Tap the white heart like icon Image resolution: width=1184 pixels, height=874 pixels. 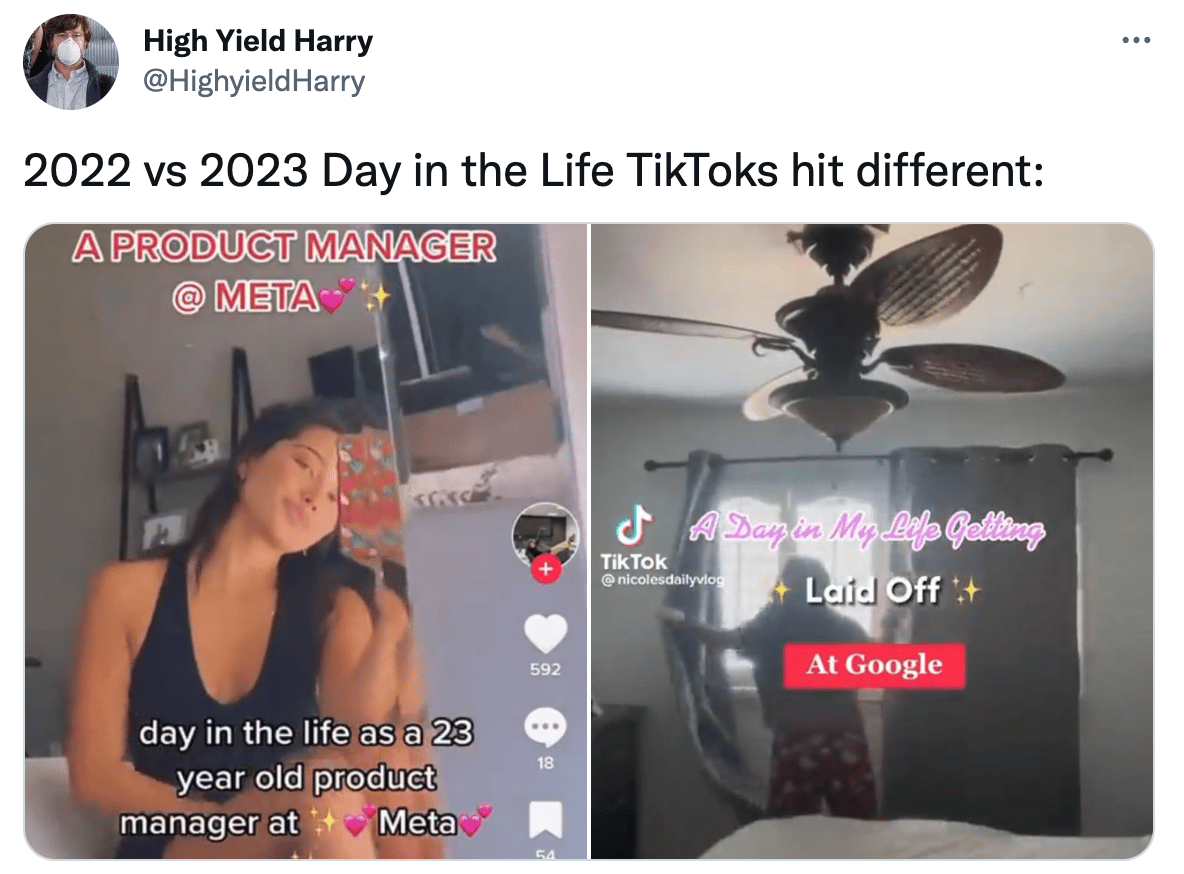(545, 633)
